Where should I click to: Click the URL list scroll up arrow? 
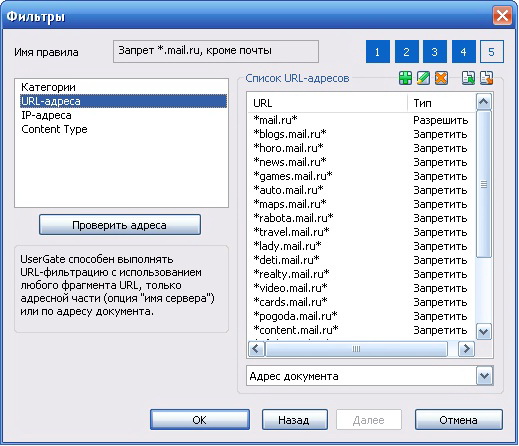tap(484, 102)
